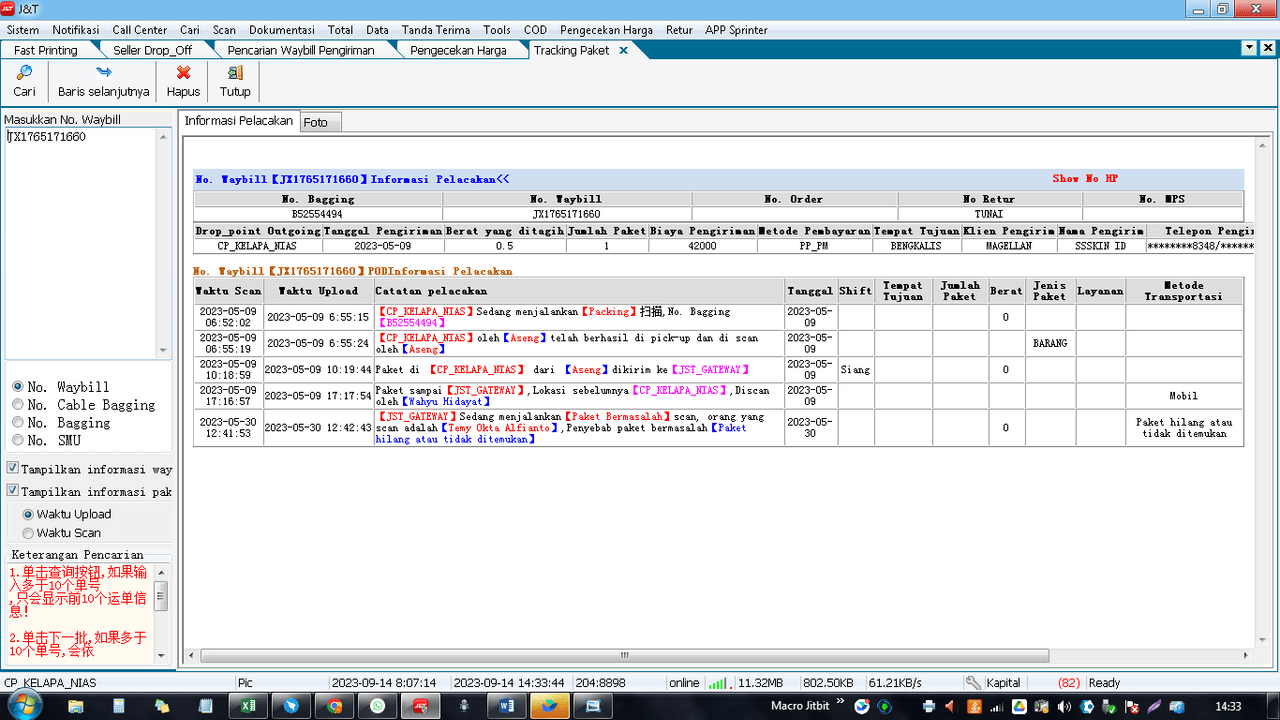Switch to Microsoft Word in the taskbar
Screen dimensions: 1280x720
point(506,706)
